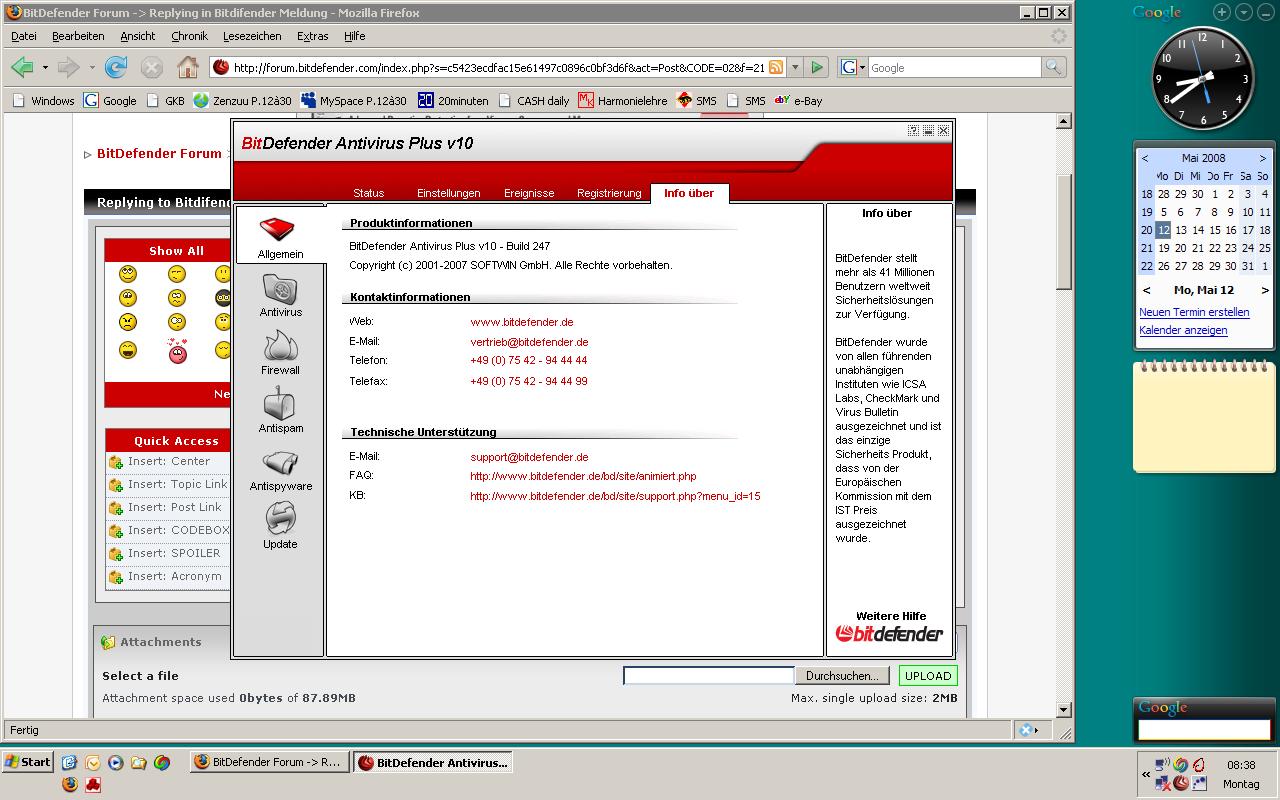Open the Google sidebar options dropdown arrow
1280x800 pixels.
(1243, 12)
